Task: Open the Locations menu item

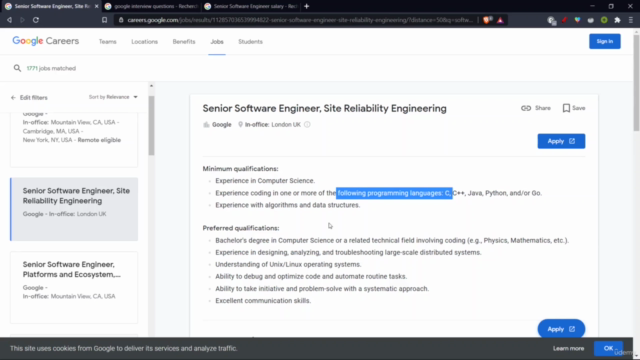Action: pos(144,42)
